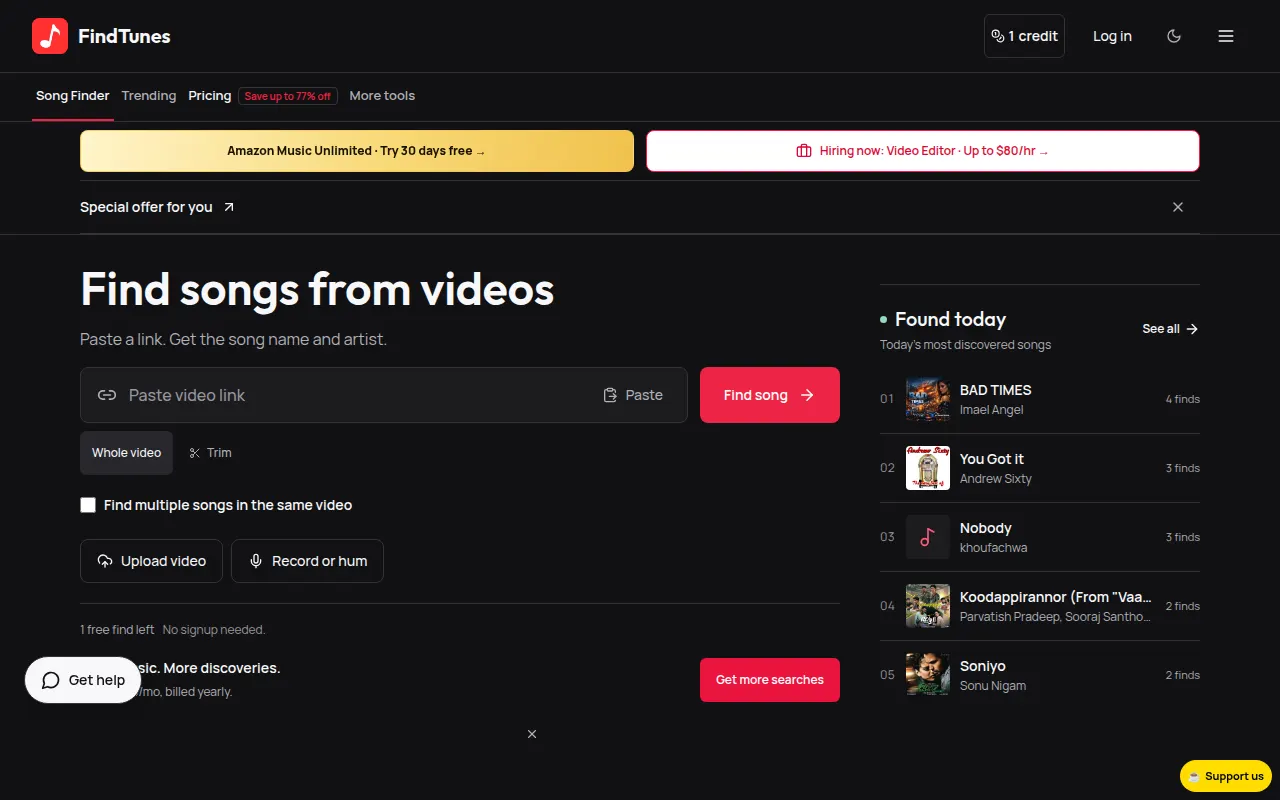Open the Trending tab

click(x=149, y=96)
